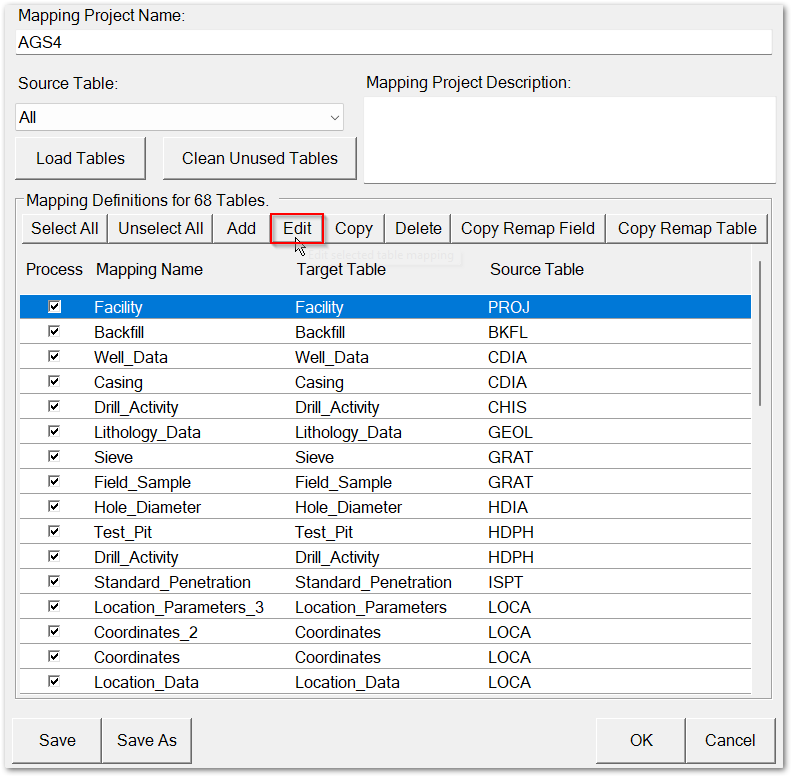792x777 pixels.
Task: Click the OK button
Action: click(640, 740)
